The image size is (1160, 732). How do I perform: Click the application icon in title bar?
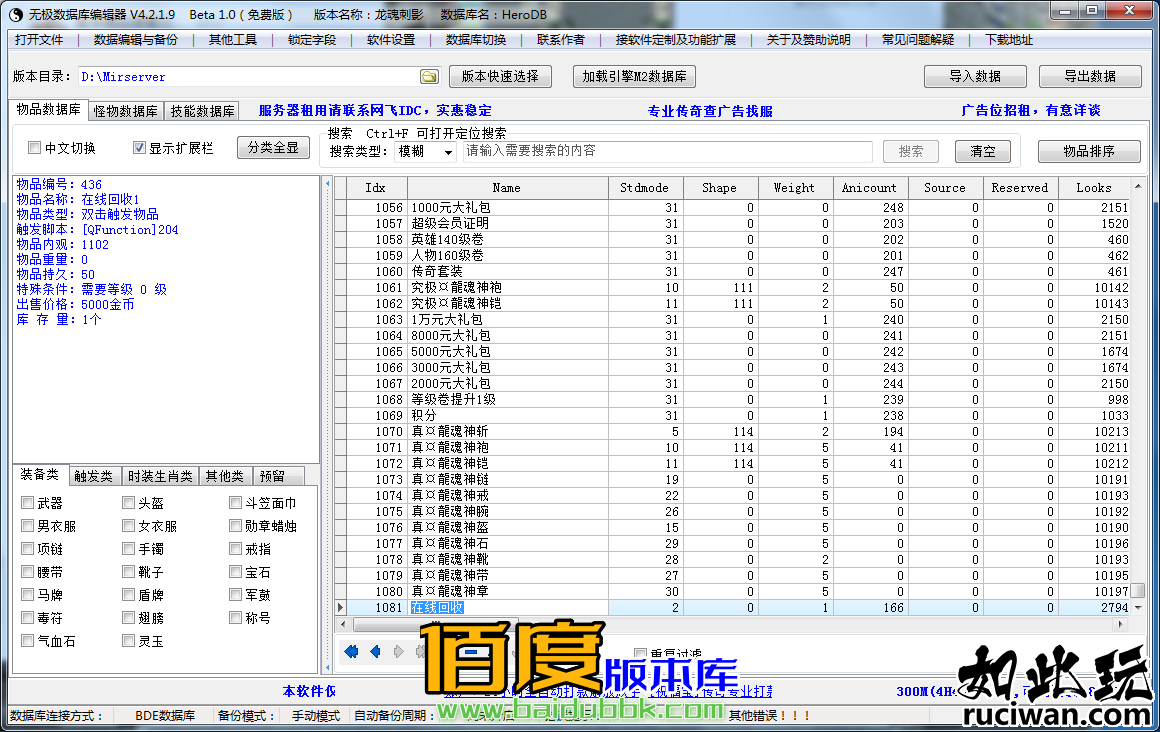coord(16,13)
